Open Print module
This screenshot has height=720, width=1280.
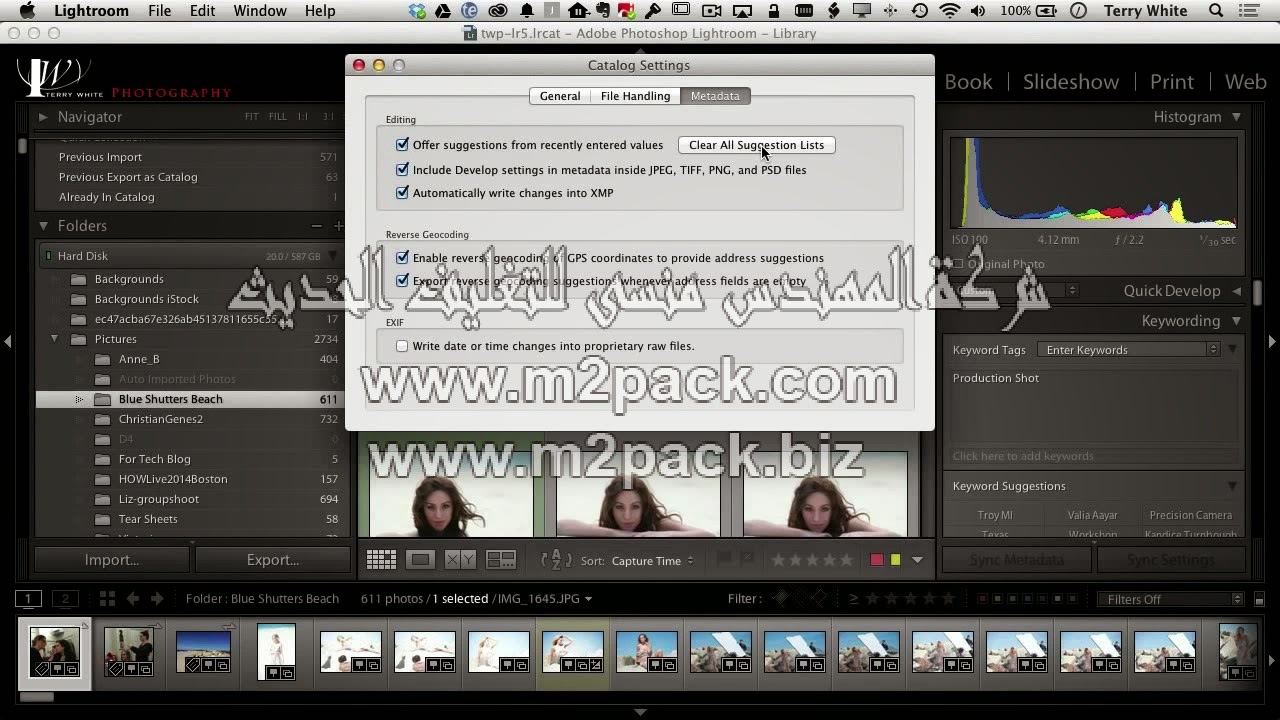click(1171, 82)
